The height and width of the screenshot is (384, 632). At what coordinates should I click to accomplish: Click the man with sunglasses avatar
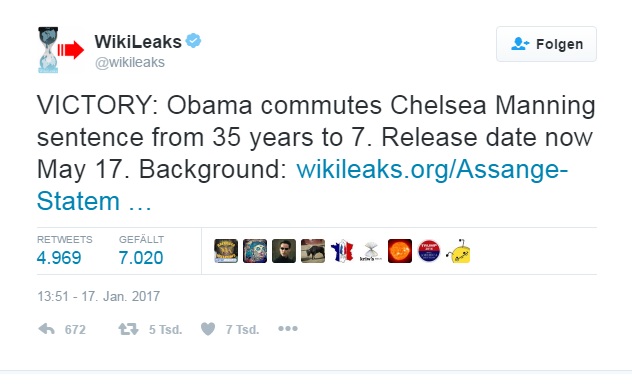click(284, 251)
